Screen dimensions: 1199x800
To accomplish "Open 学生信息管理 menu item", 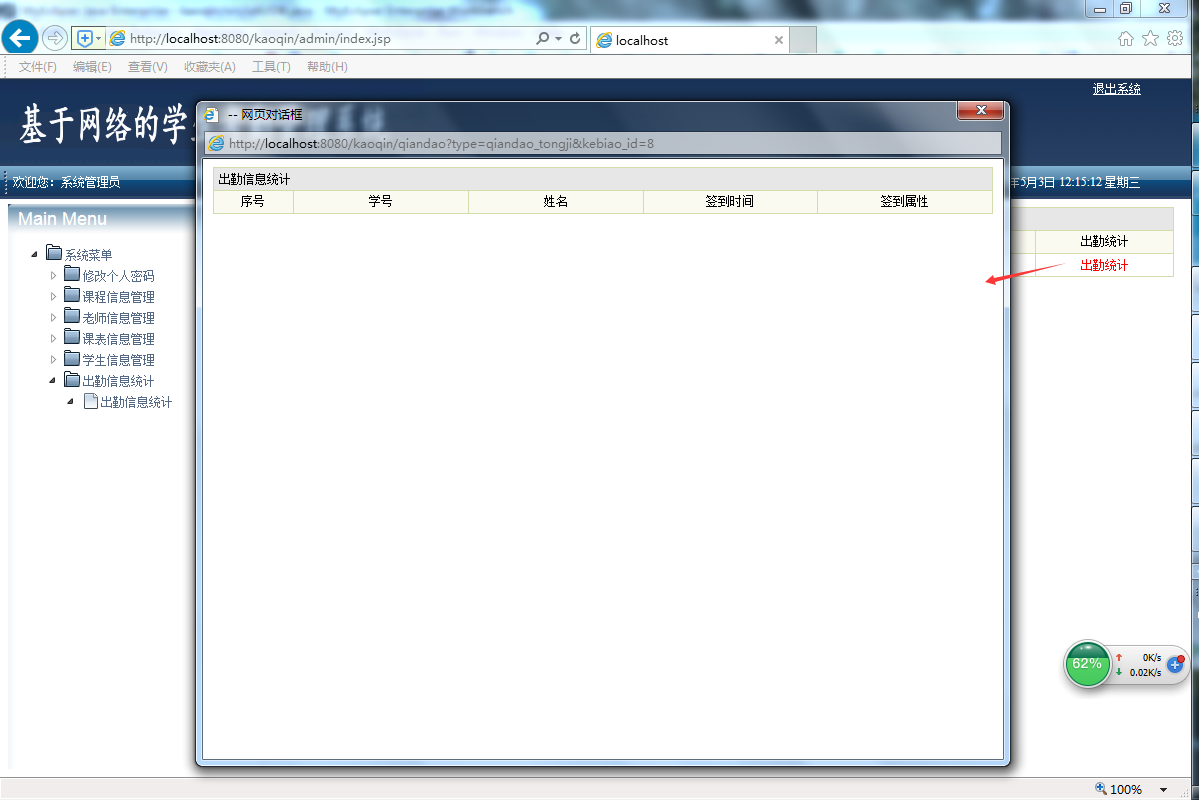I will point(119,360).
